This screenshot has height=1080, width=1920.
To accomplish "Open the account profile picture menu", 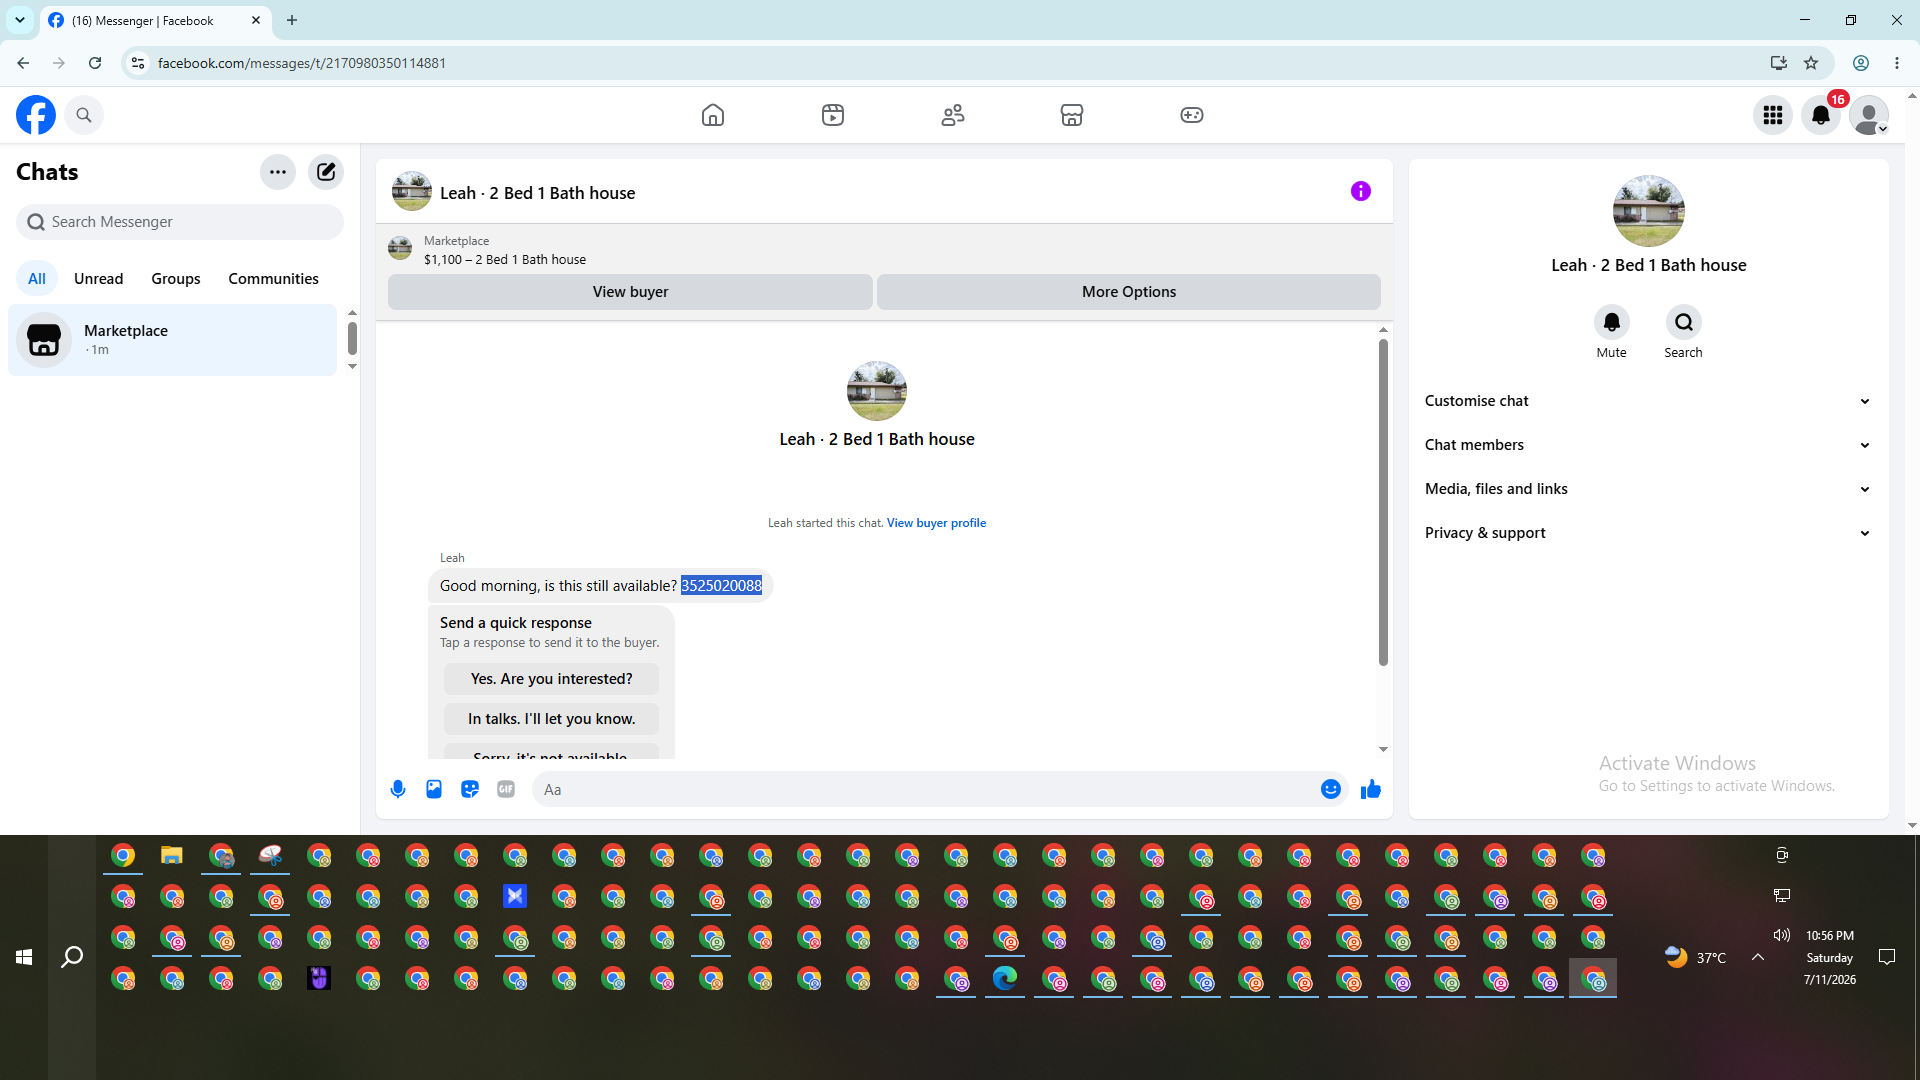I will [x=1869, y=115].
